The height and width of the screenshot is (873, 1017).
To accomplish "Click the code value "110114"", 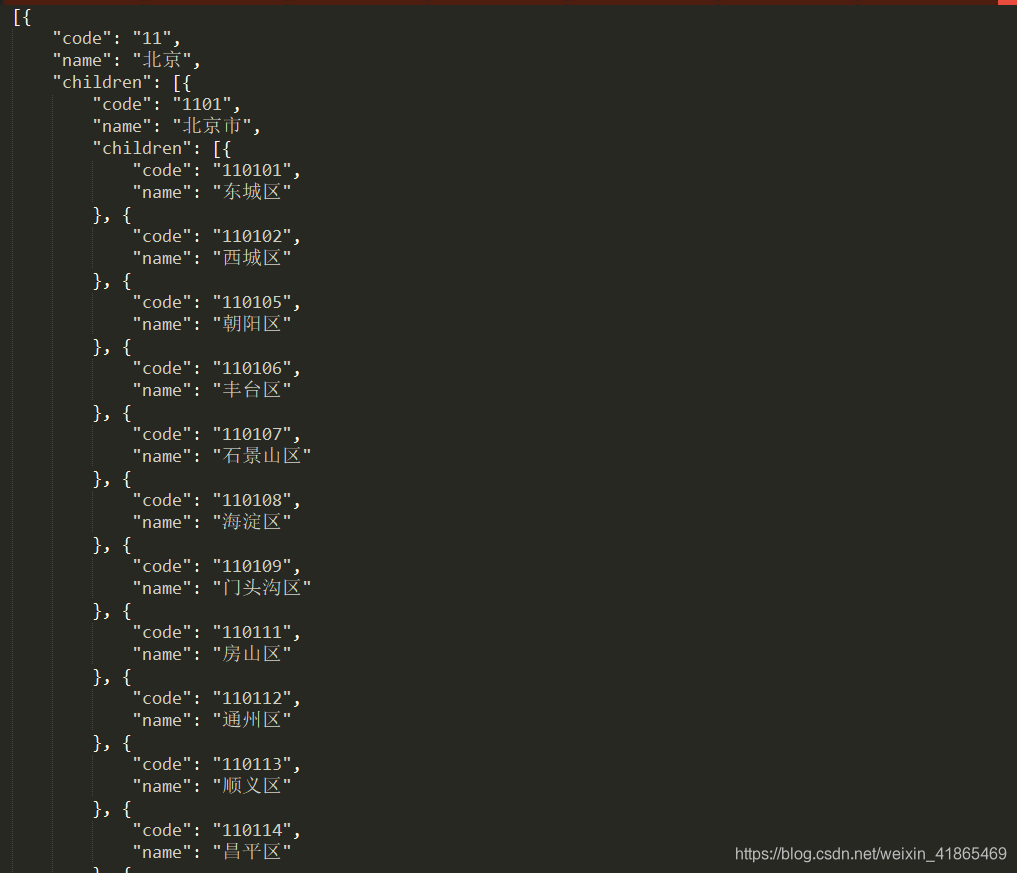I will (252, 831).
